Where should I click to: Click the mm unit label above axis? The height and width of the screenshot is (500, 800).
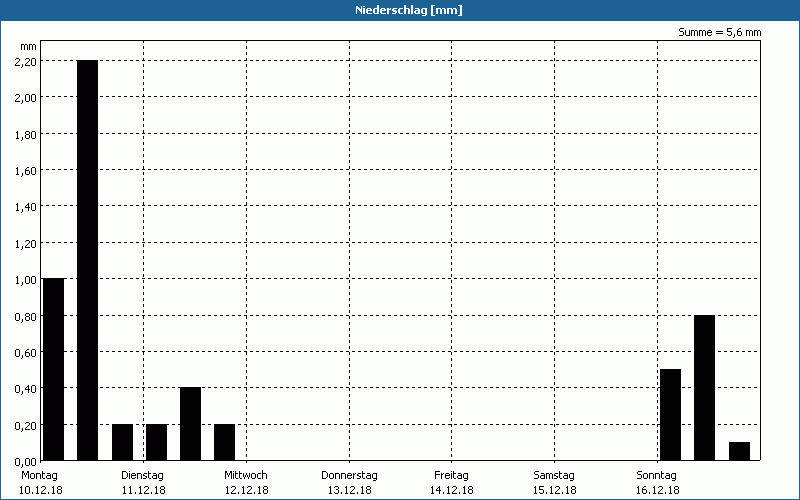click(29, 47)
